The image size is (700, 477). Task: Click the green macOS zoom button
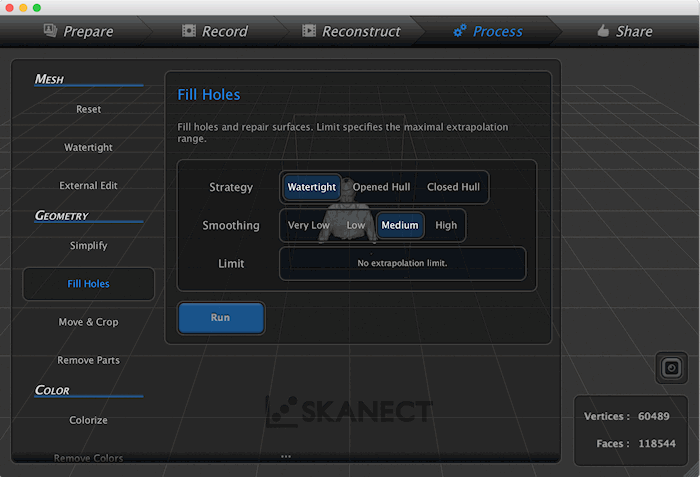(x=37, y=8)
